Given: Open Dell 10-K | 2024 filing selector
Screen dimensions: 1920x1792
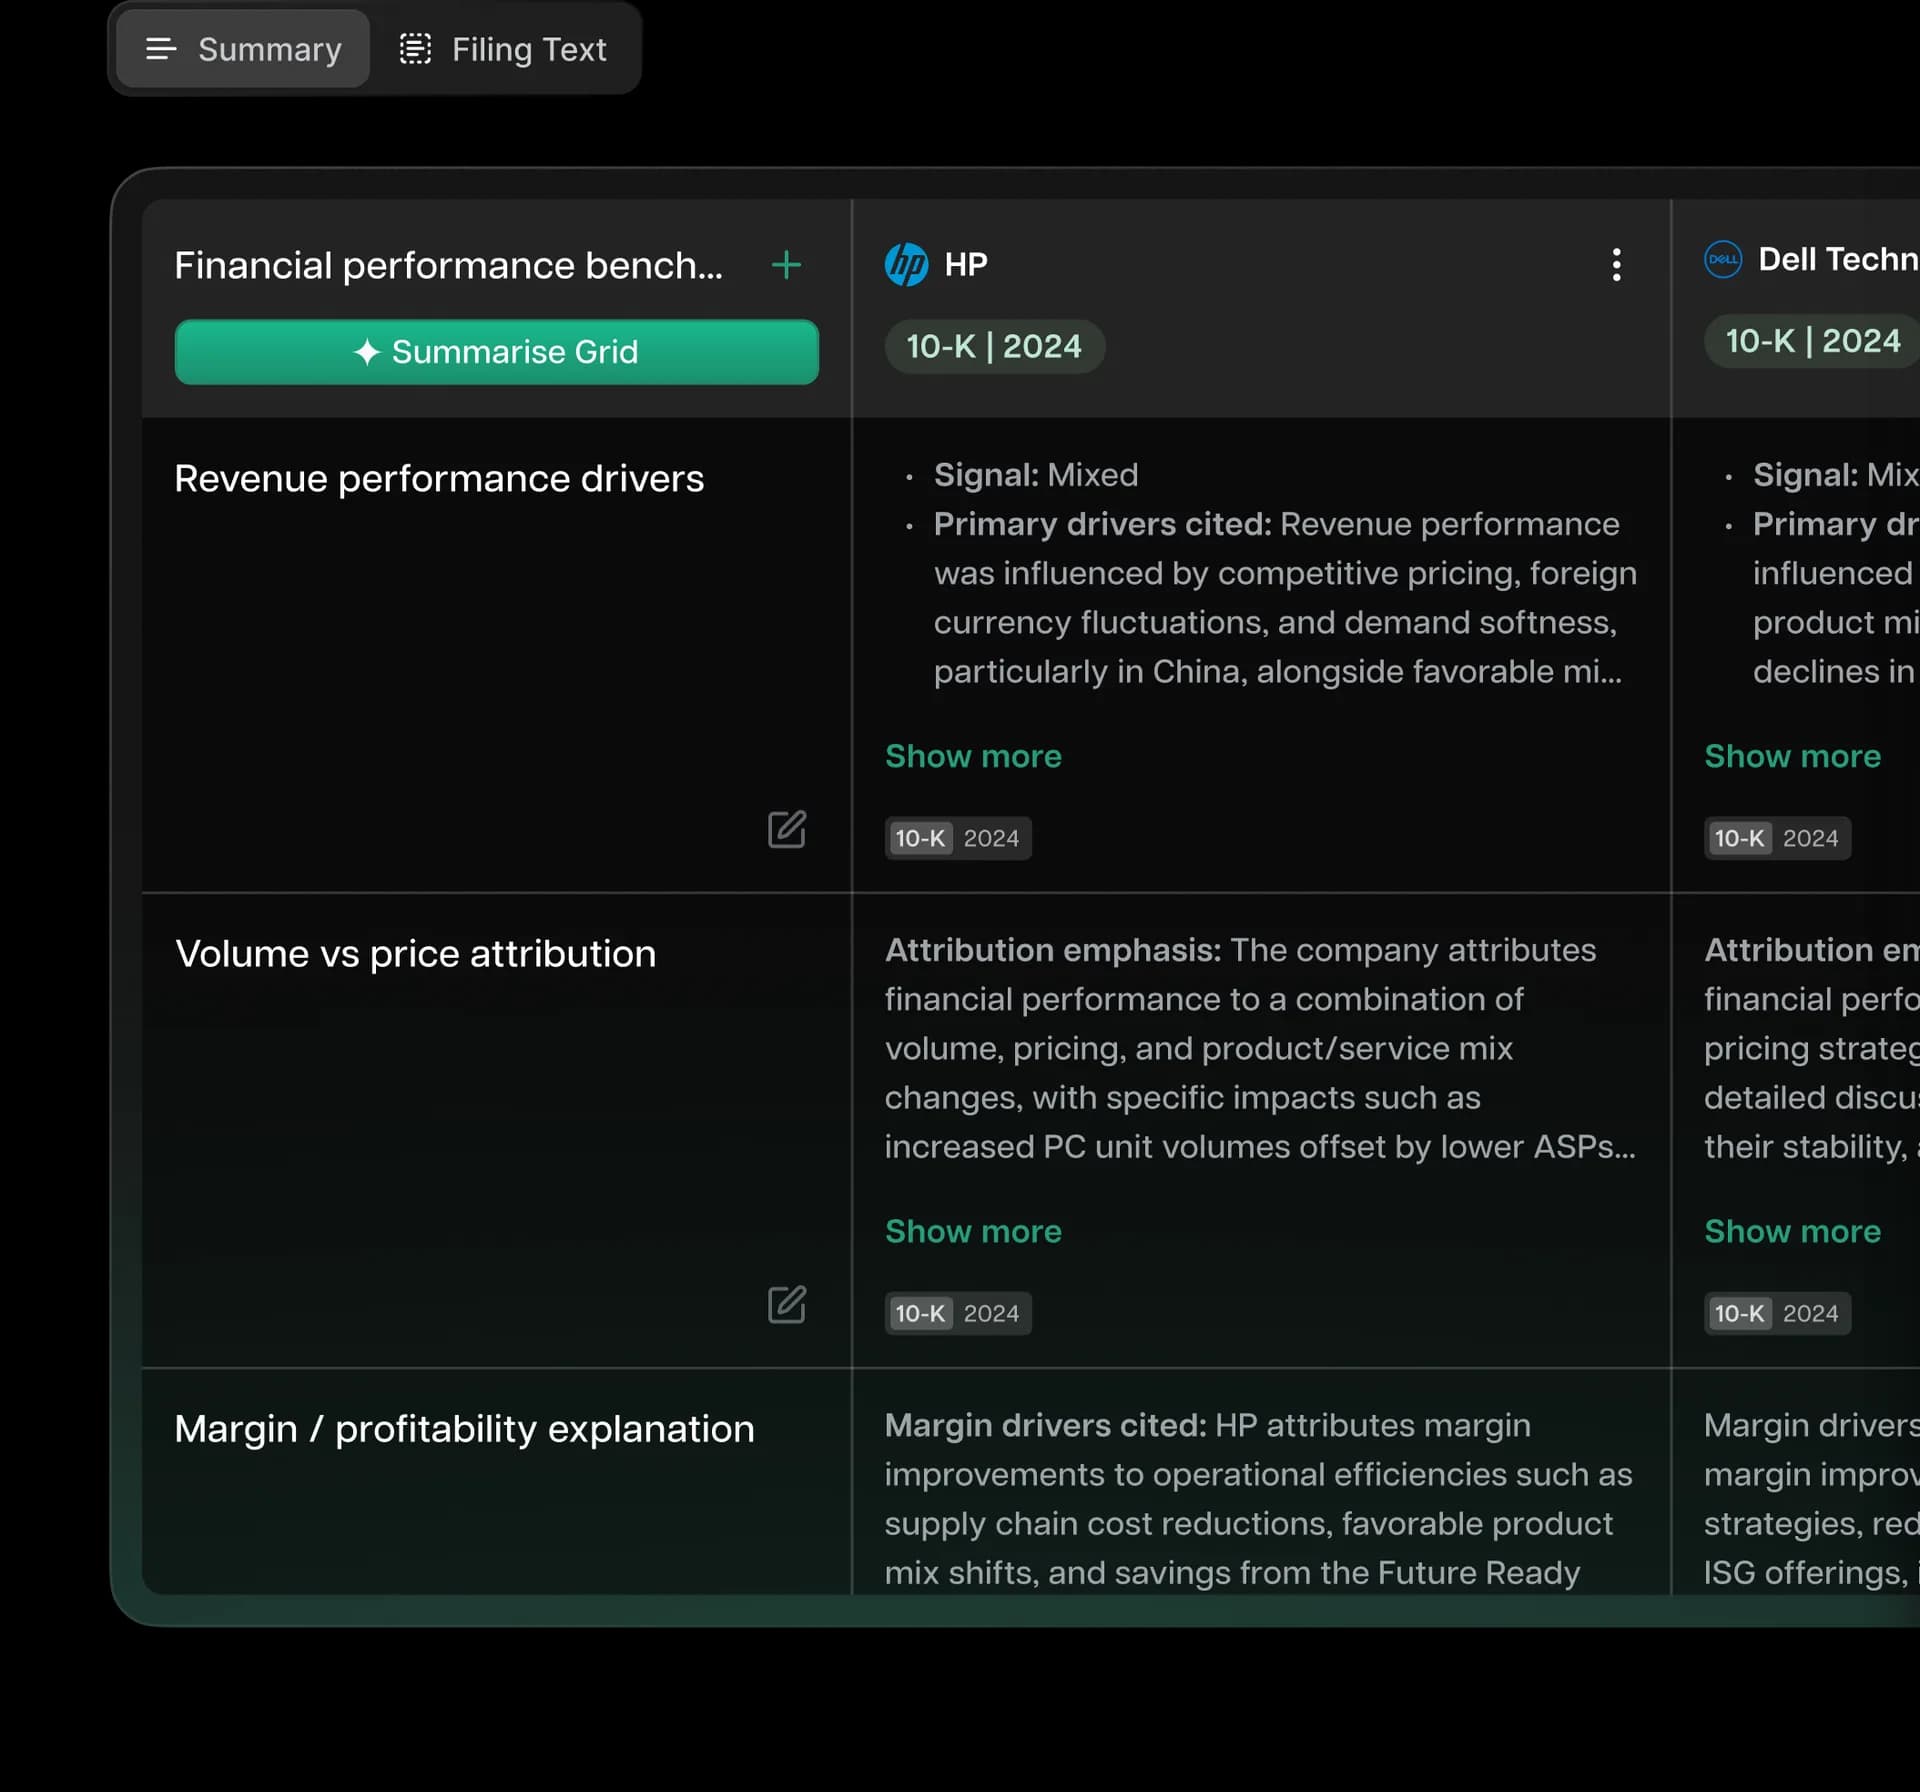Looking at the screenshot, I should [1811, 341].
